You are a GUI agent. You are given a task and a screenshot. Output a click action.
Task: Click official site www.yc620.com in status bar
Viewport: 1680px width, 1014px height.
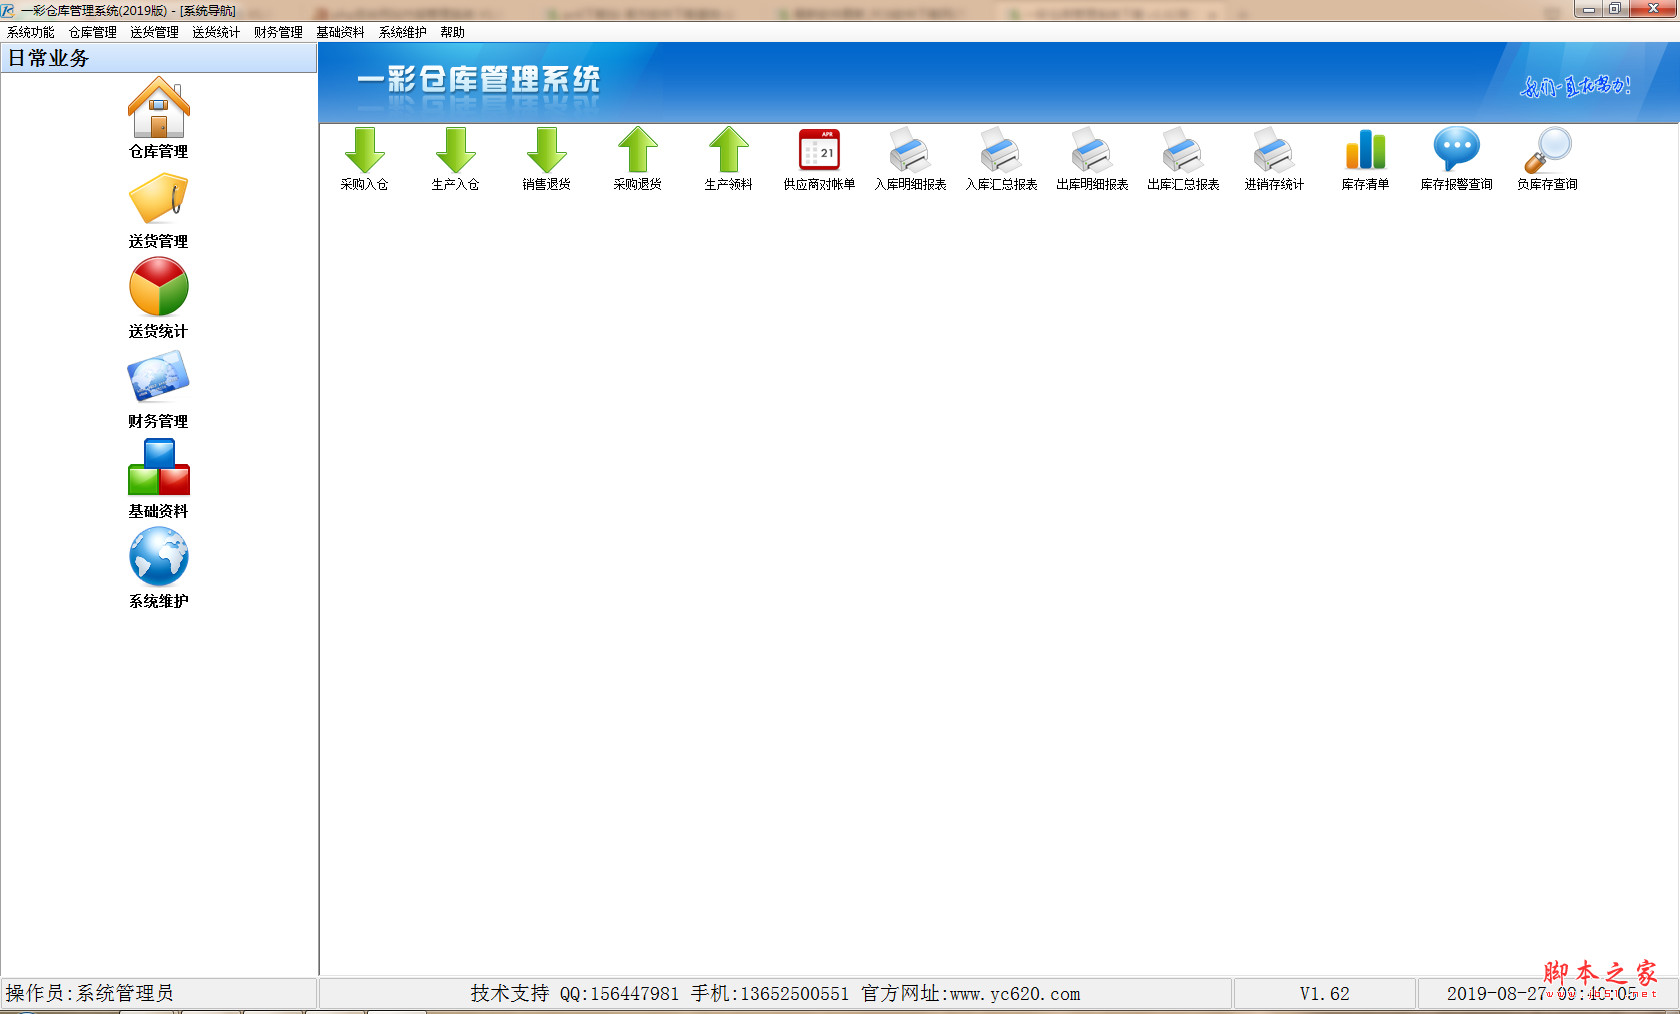1015,994
